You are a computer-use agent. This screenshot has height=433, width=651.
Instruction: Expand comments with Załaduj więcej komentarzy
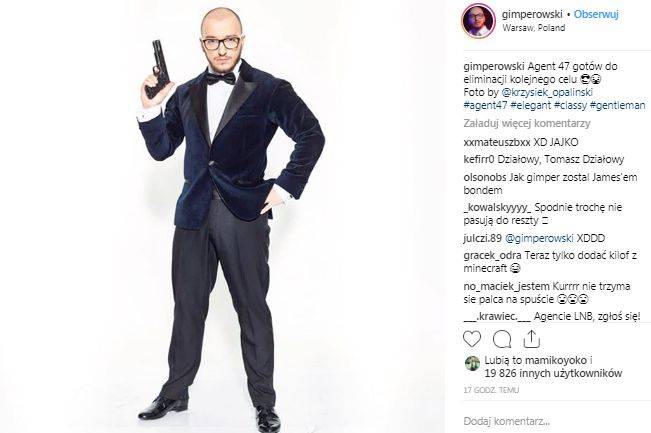coord(527,123)
